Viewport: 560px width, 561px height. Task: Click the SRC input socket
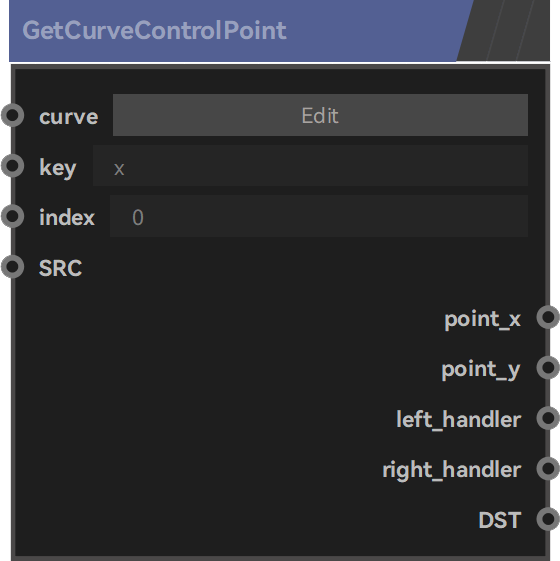pyautogui.click(x=13, y=267)
